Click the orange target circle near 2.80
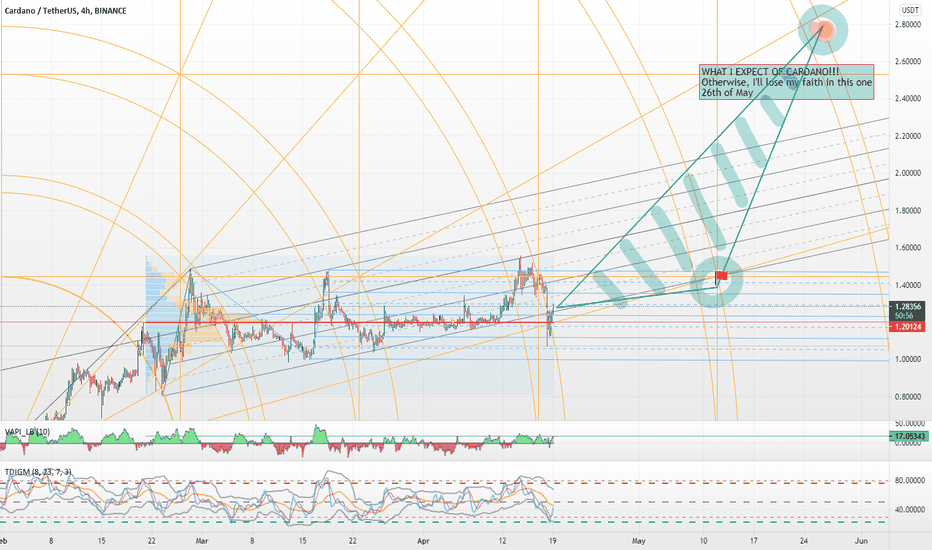The height and width of the screenshot is (550, 932). tap(823, 30)
